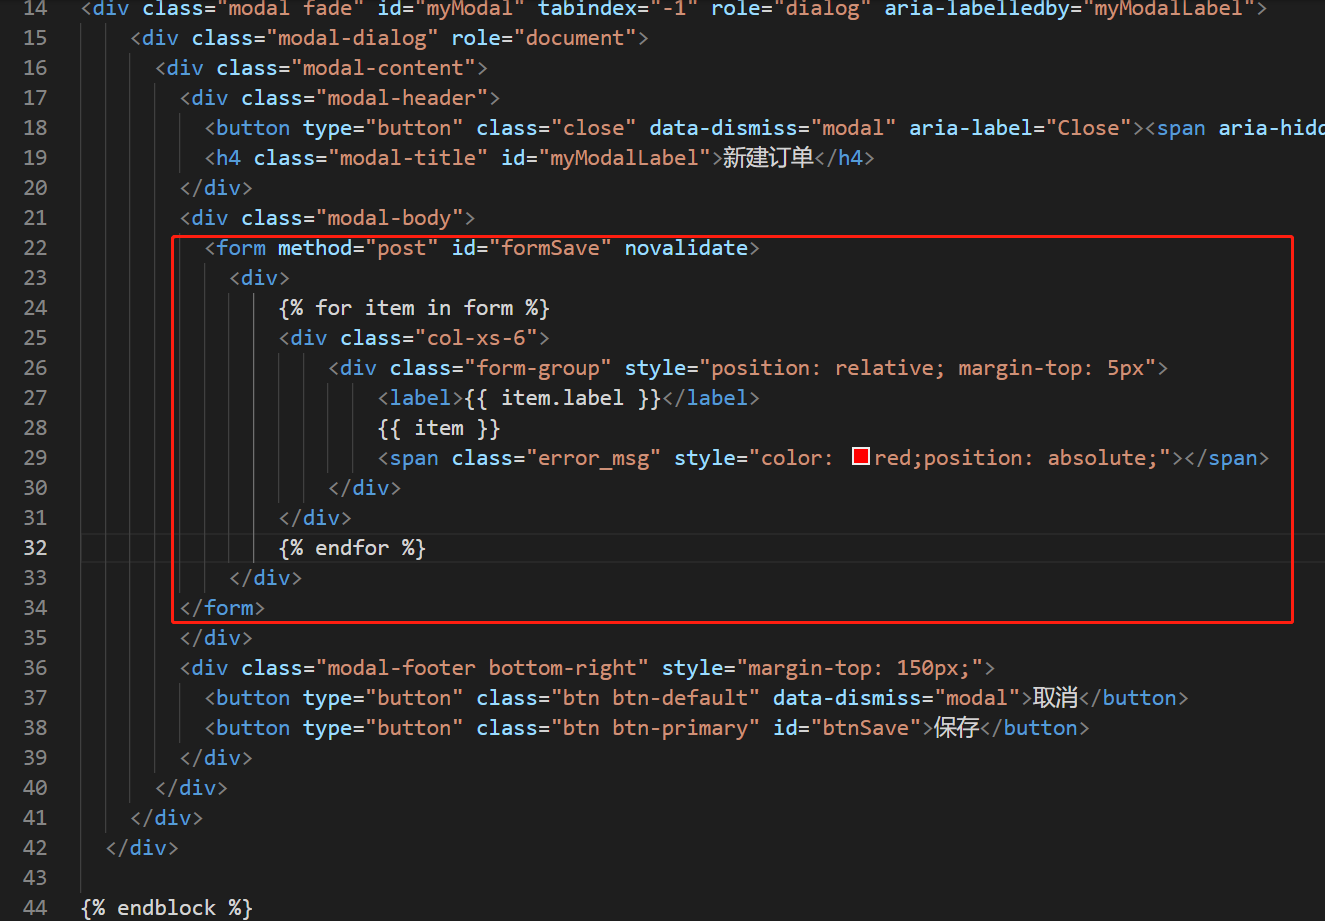
Task: Click the "modal-header" class value
Action: click(402, 97)
